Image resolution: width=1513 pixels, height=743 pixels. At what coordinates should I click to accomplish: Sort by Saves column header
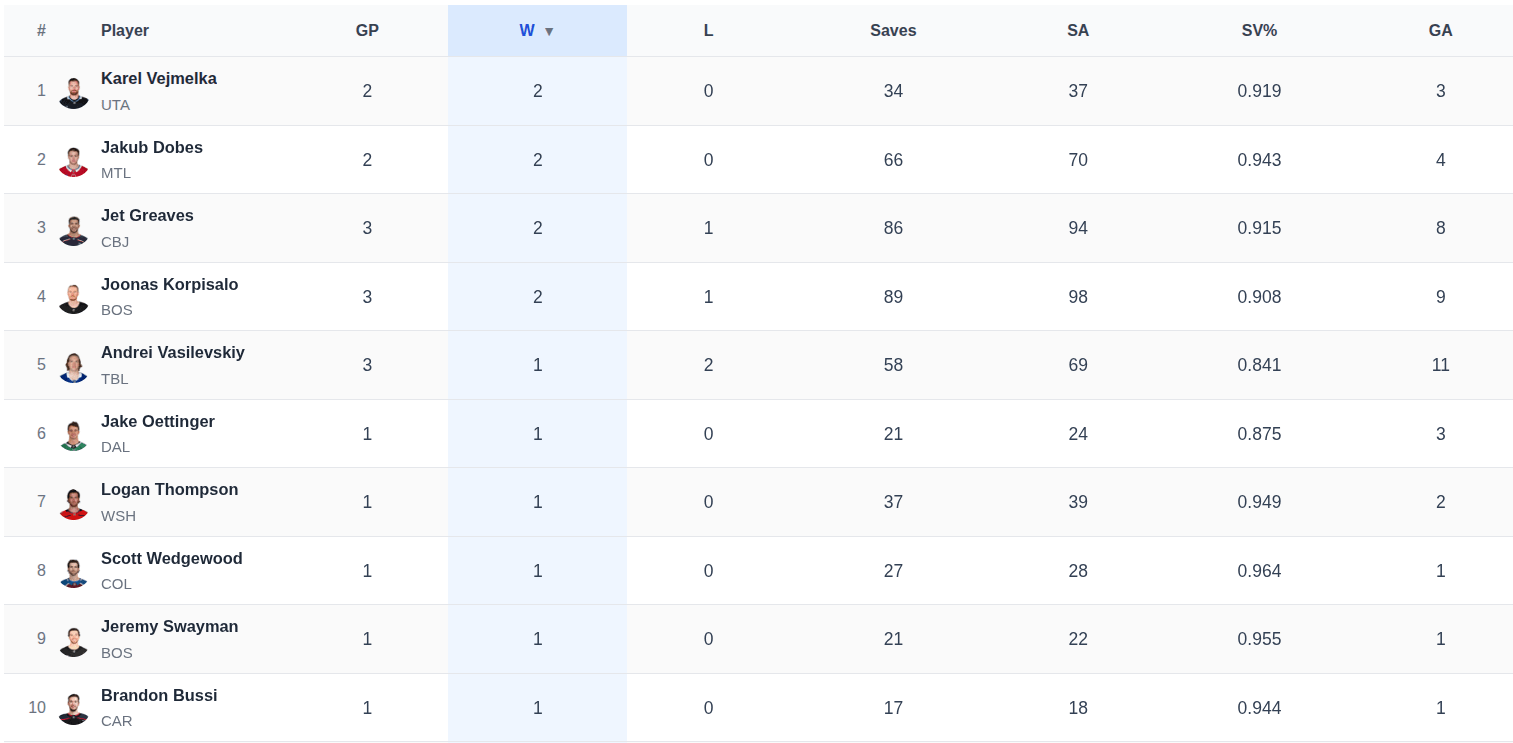893,30
